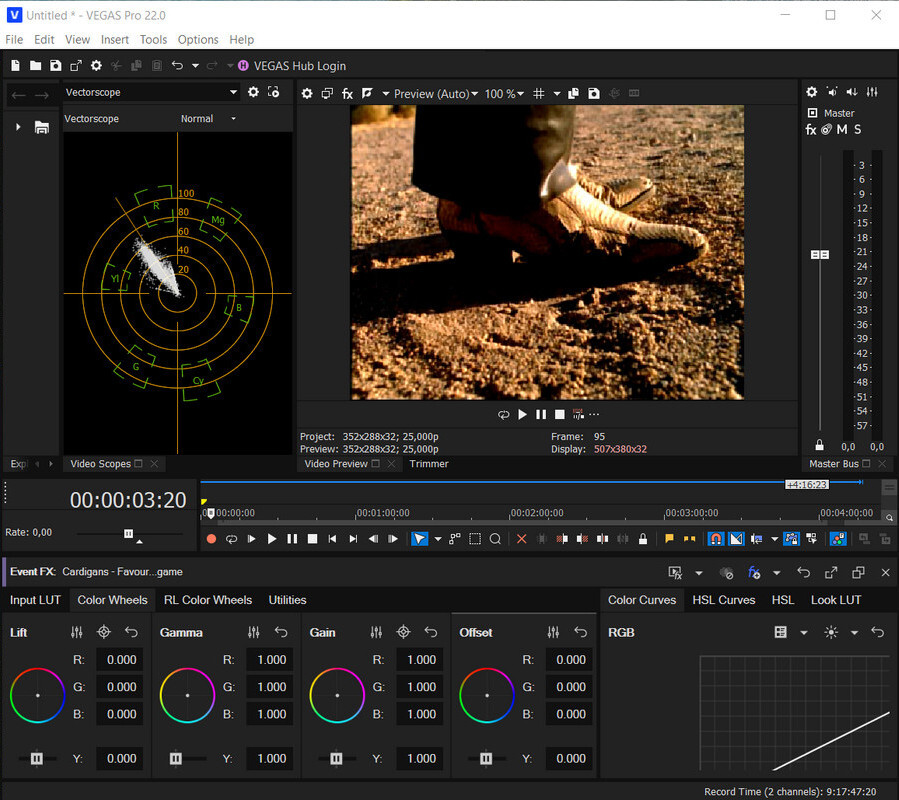This screenshot has height=800, width=899.
Task: Save preview snapshot to file
Action: point(594,93)
